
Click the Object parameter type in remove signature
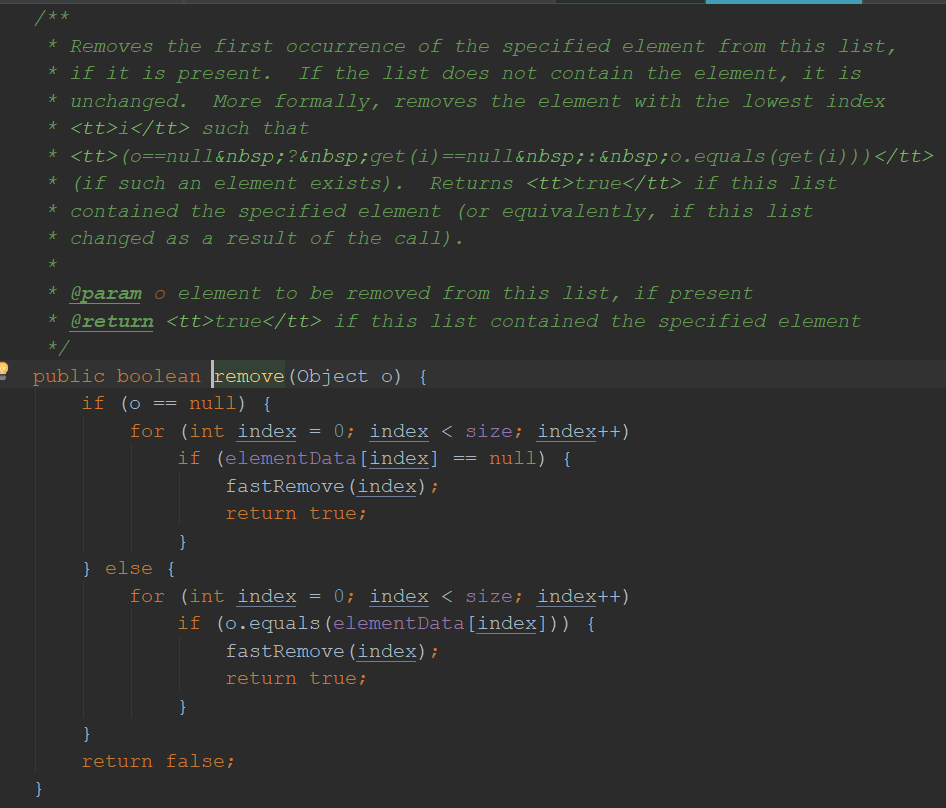(x=332, y=377)
